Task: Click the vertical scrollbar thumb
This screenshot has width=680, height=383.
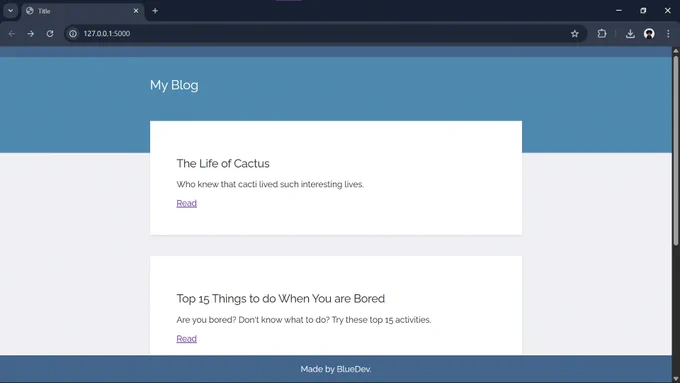Action: click(676, 151)
